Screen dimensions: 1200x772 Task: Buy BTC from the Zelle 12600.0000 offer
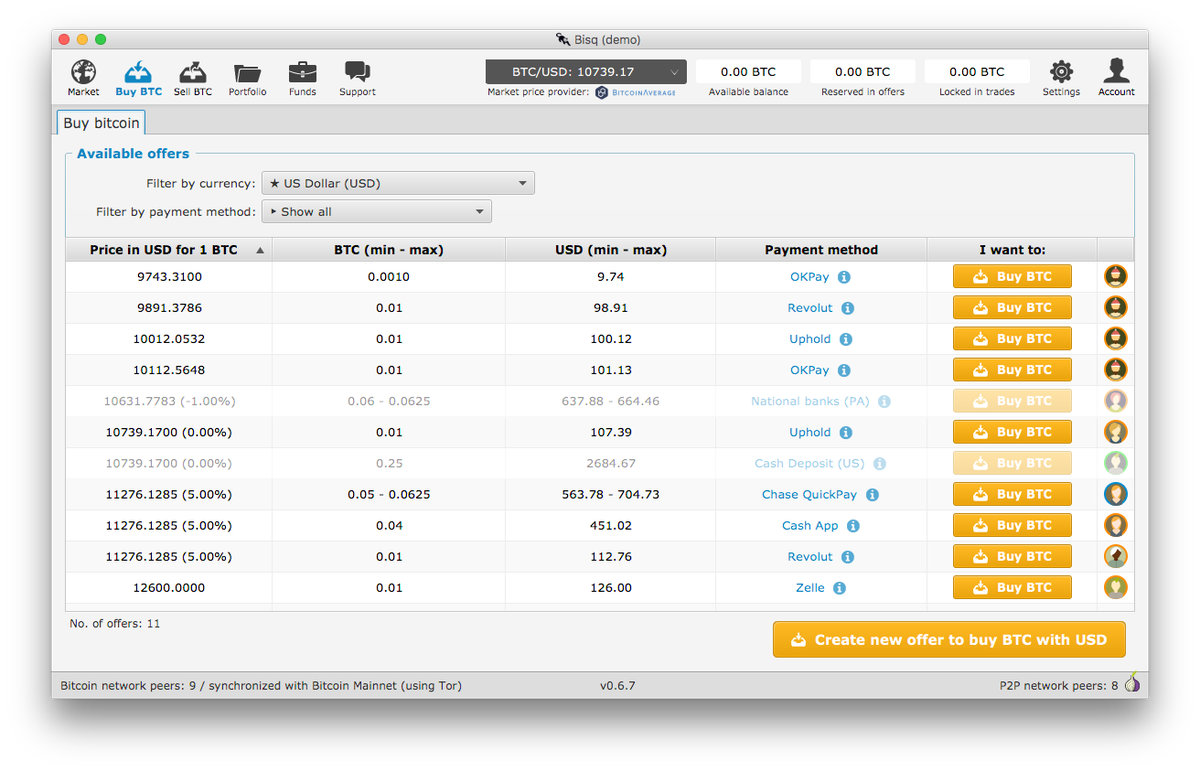click(1012, 587)
